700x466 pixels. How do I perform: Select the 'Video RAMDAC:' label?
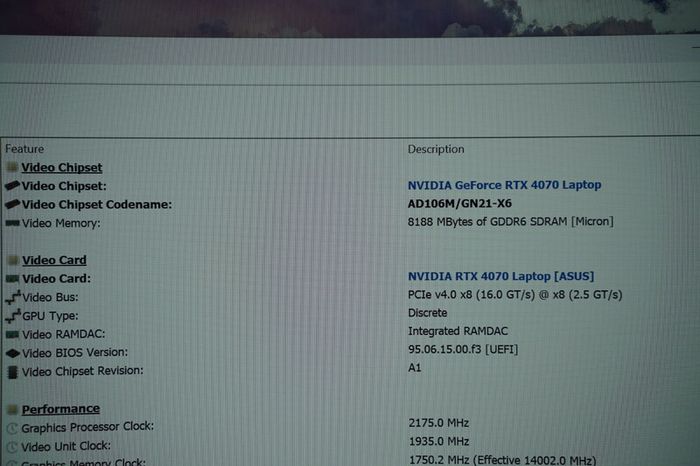tap(64, 334)
